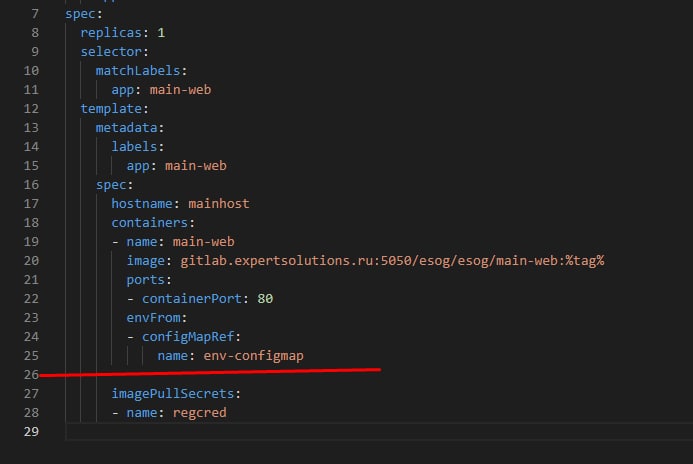
Task: Click the 'labels' key
Action: coord(134,147)
